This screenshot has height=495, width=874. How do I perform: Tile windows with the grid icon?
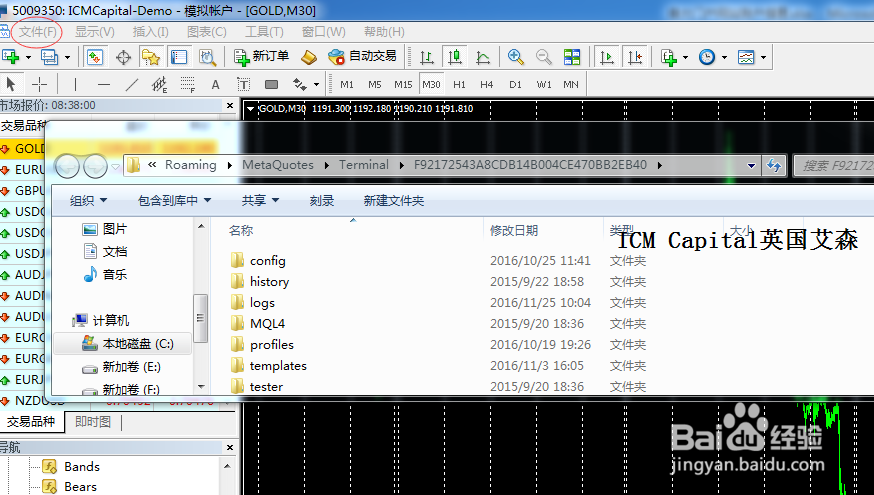coord(572,57)
